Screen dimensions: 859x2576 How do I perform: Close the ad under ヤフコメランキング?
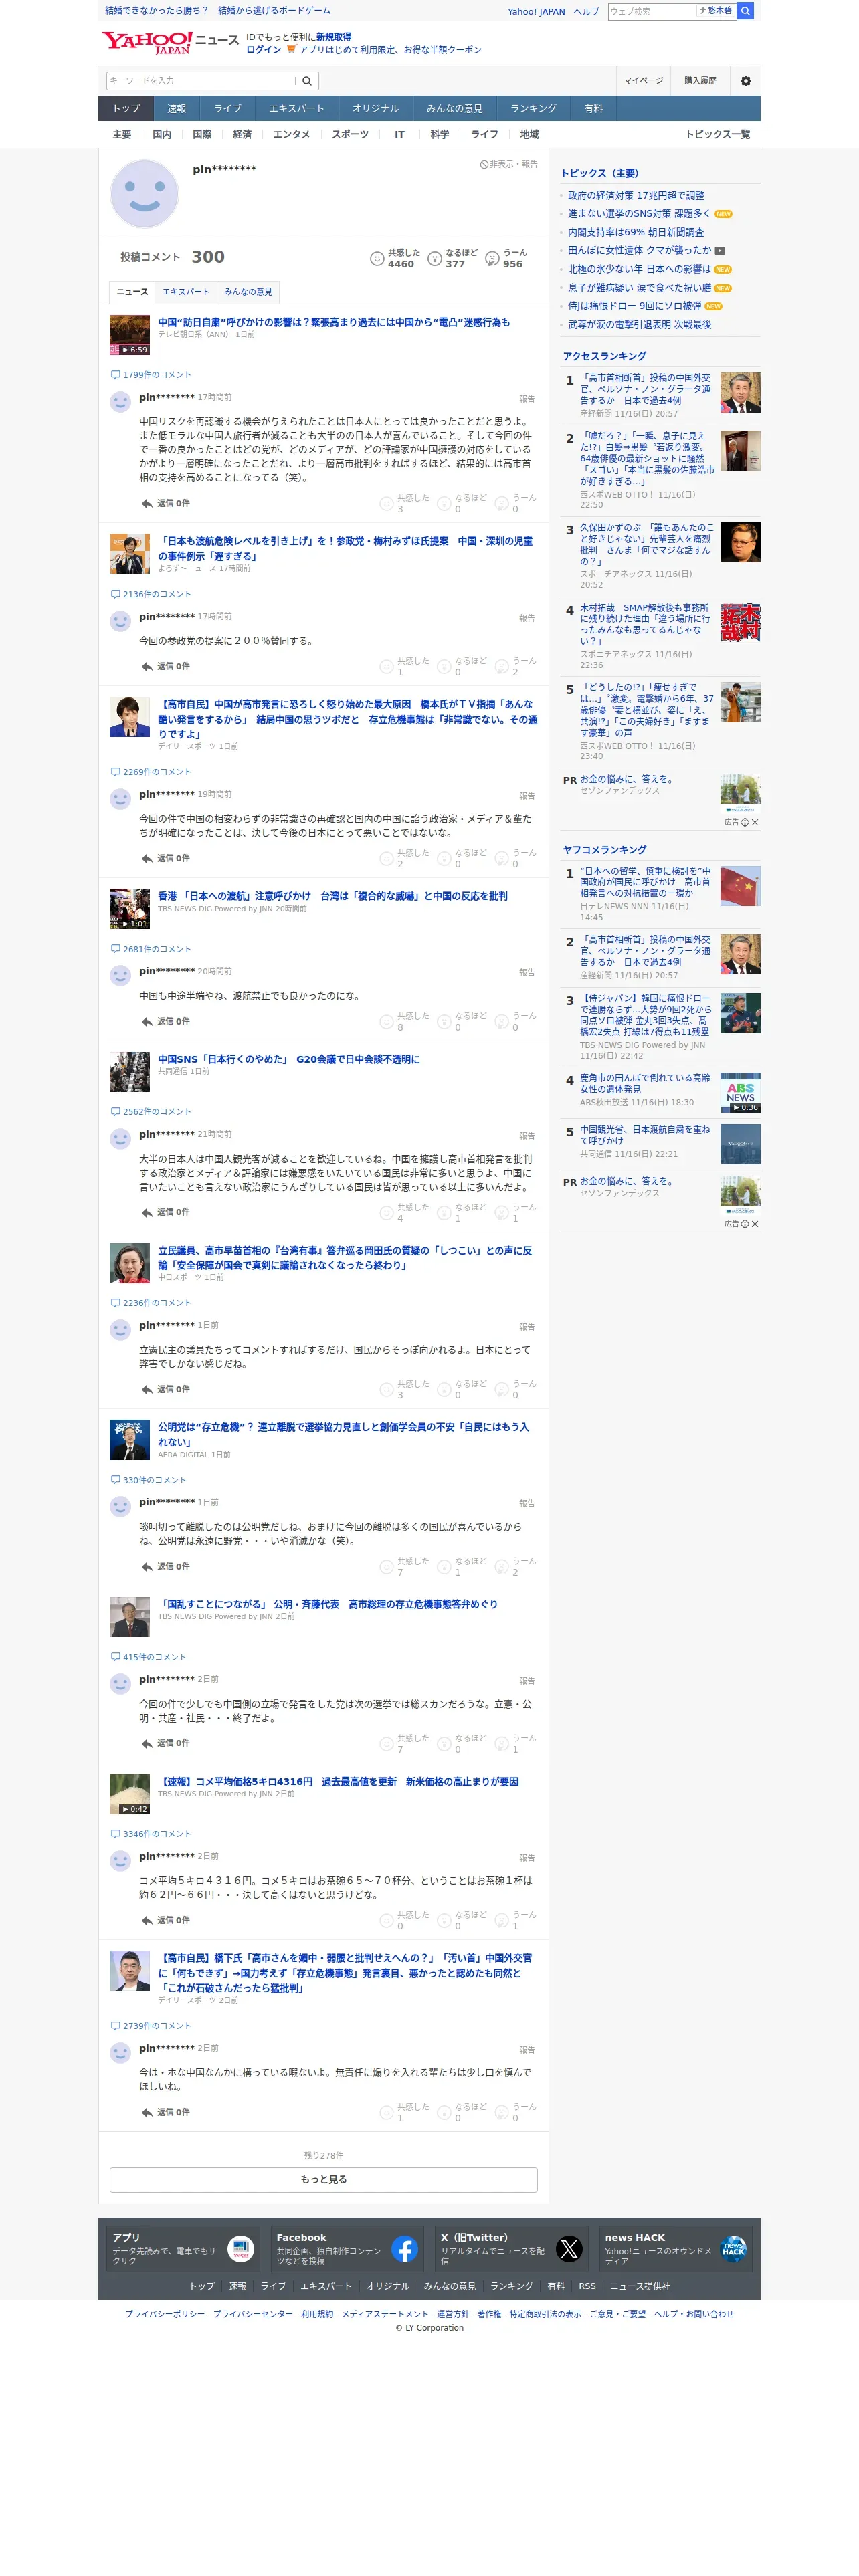[755, 1224]
